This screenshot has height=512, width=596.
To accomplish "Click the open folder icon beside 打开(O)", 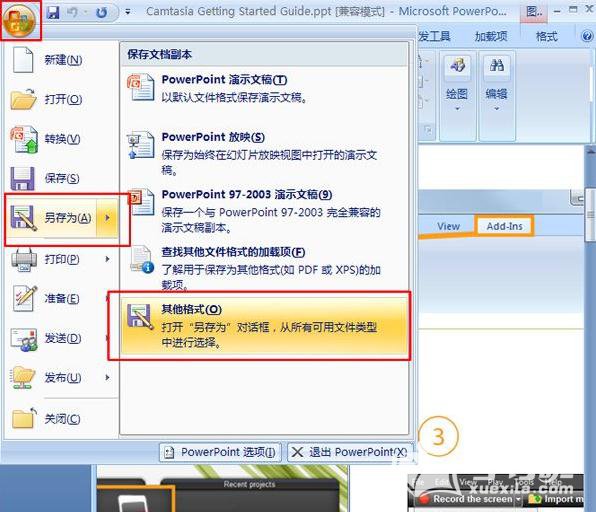I will point(23,99).
